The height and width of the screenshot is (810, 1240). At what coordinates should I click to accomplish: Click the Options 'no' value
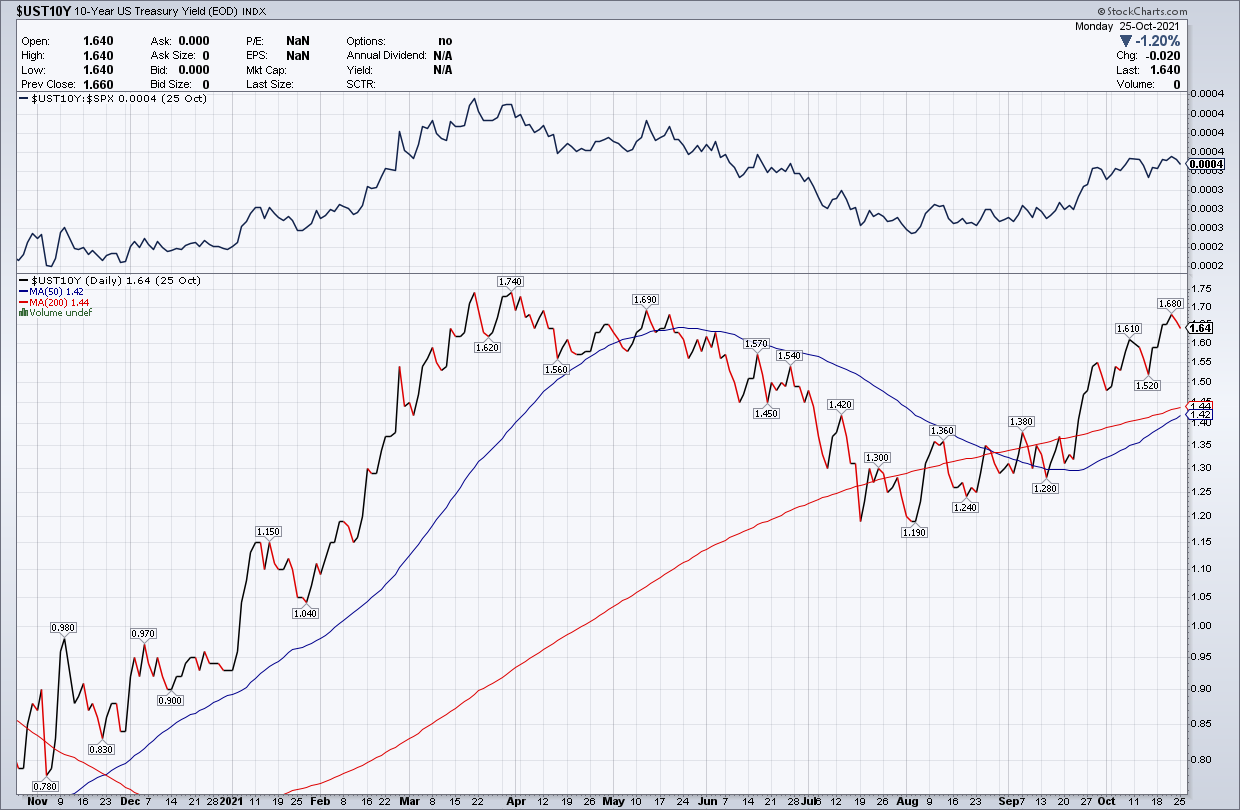tap(444, 41)
